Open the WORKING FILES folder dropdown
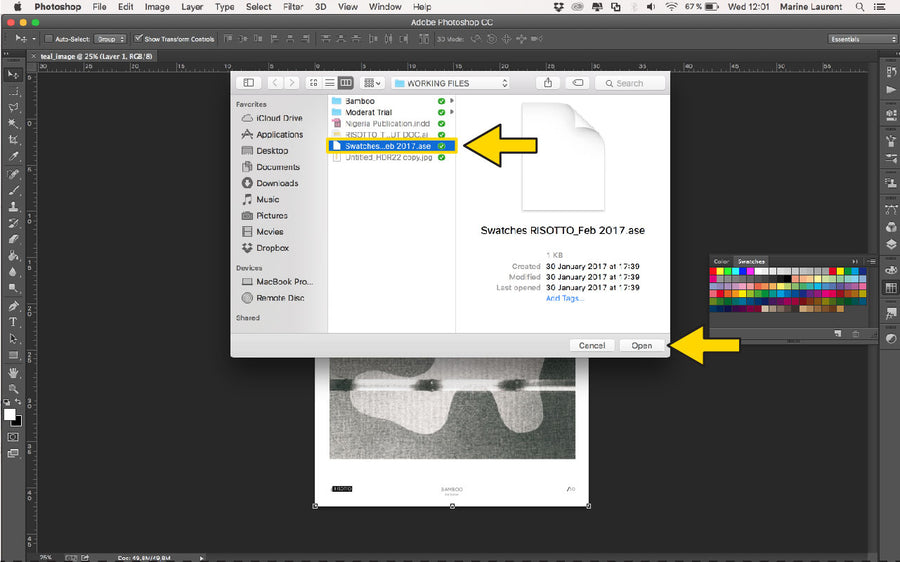 [450, 83]
